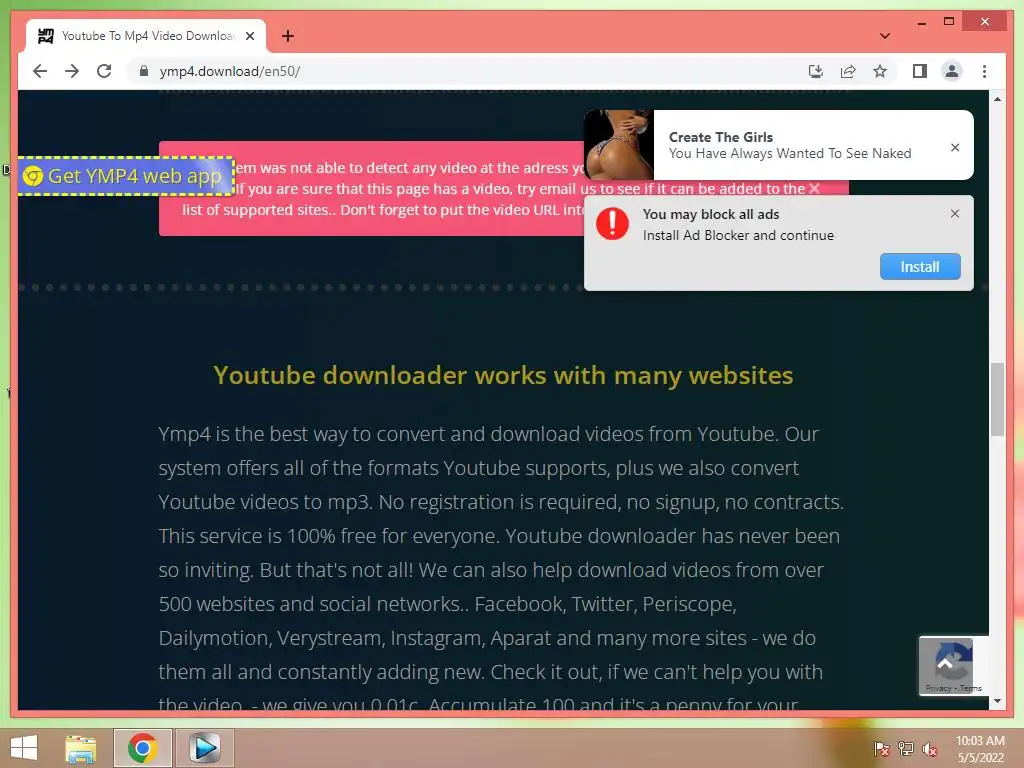This screenshot has width=1024, height=768.
Task: Click Get YMP4 web app banner
Action: (x=125, y=176)
